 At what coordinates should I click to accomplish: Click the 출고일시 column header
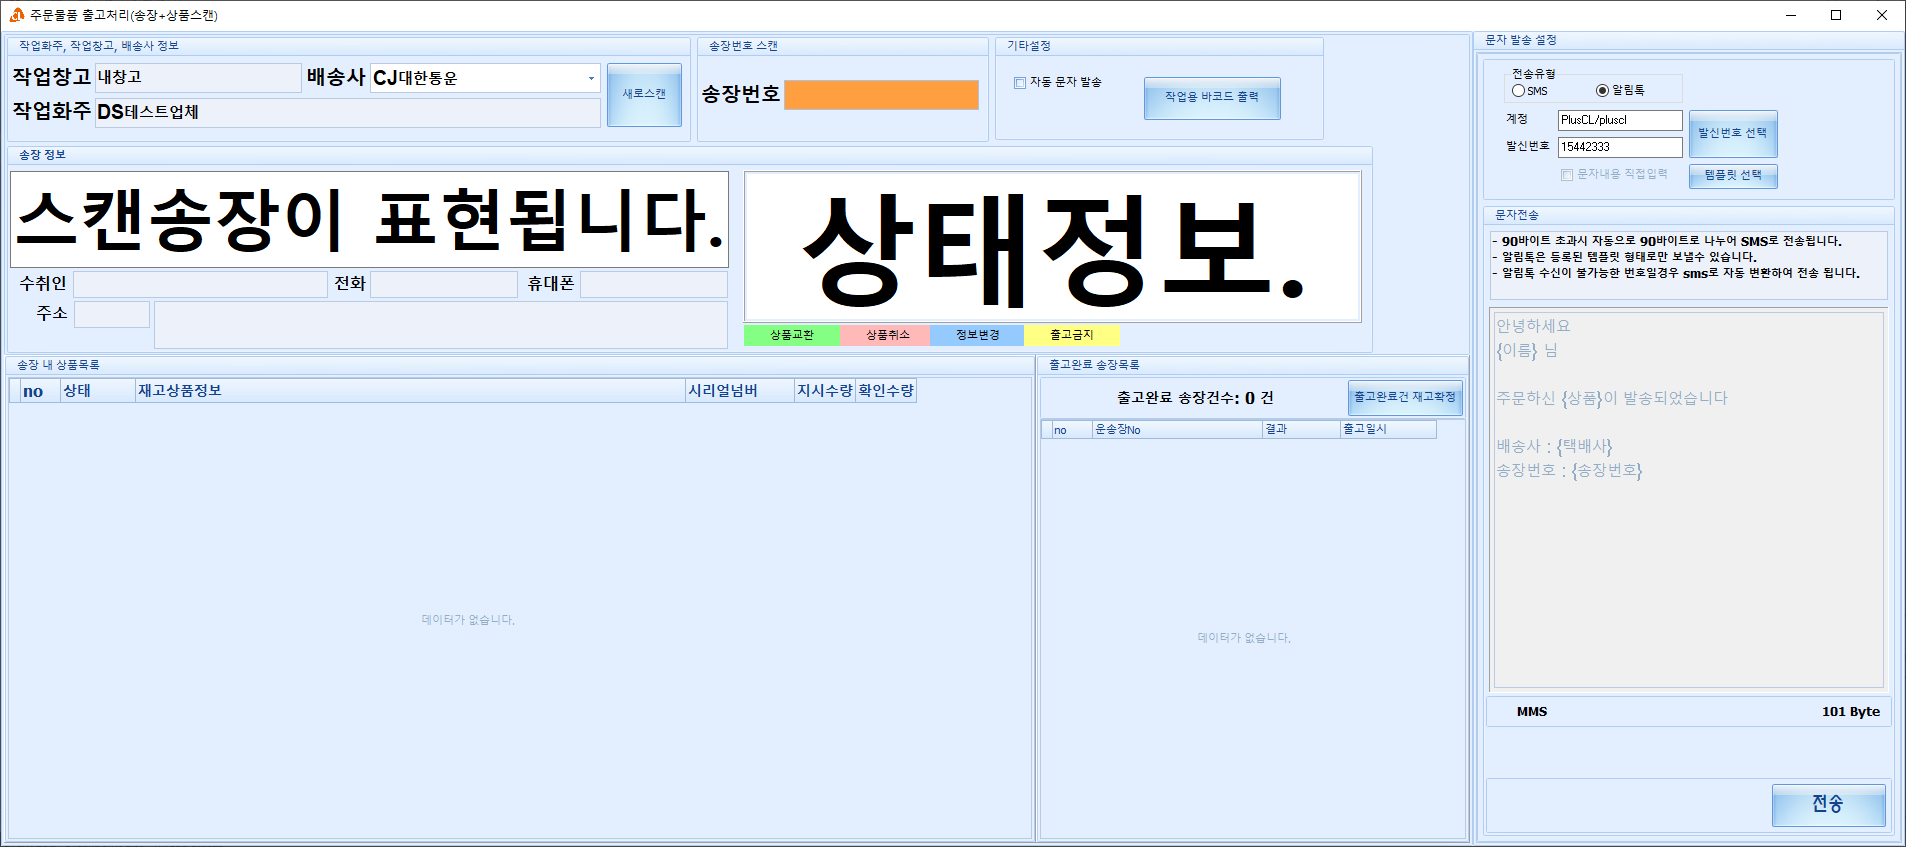coord(1388,430)
